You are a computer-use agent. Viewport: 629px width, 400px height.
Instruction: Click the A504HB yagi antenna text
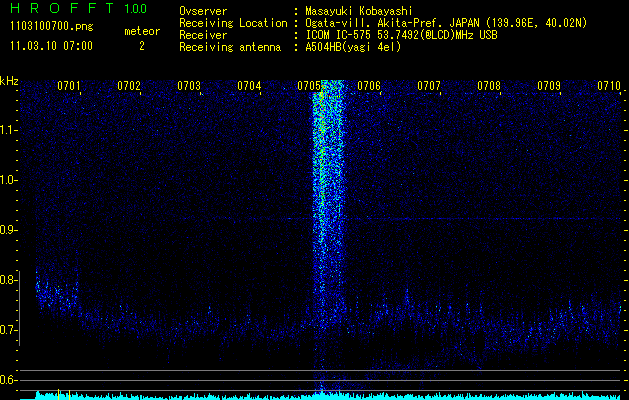coord(353,47)
